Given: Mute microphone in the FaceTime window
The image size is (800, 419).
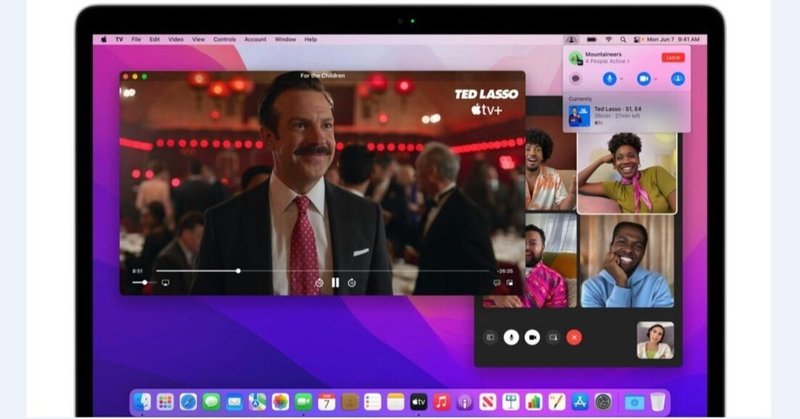Looking at the screenshot, I should click(x=511, y=337).
